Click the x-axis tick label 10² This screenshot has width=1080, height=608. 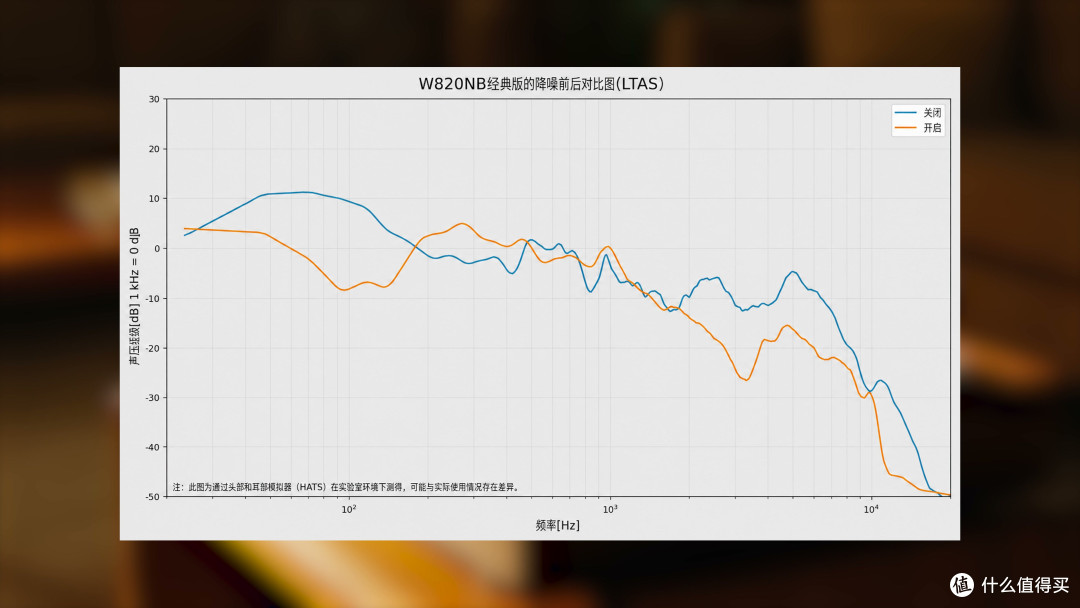coord(349,509)
